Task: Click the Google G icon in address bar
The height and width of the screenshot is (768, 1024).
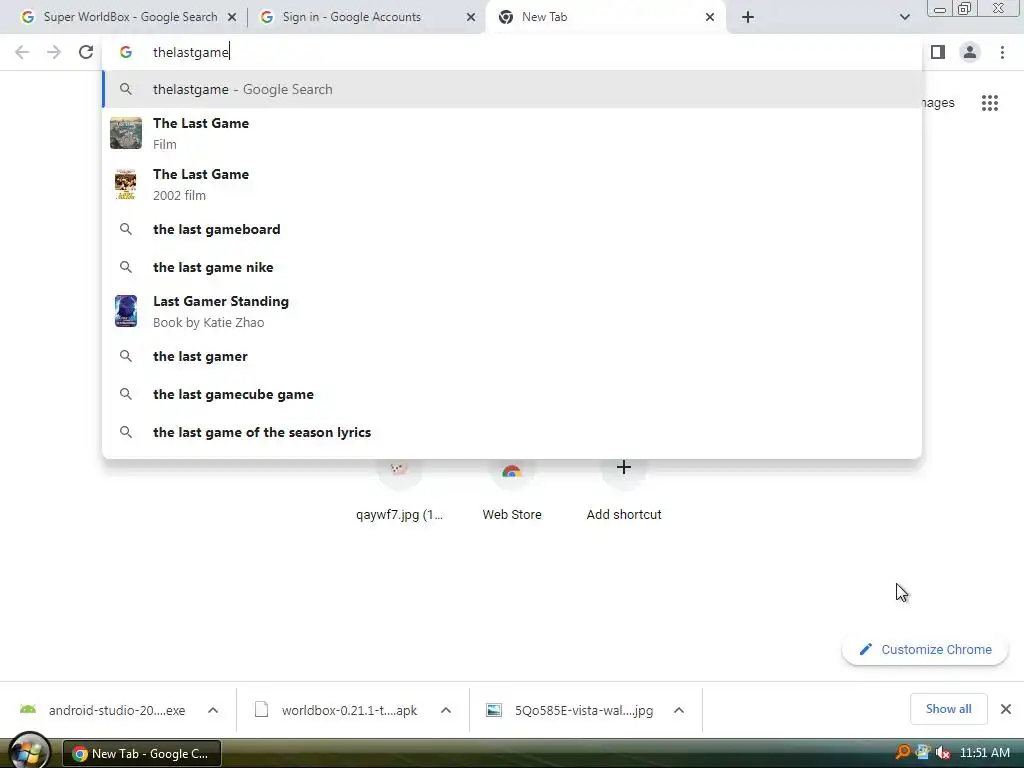Action: pyautogui.click(x=126, y=52)
